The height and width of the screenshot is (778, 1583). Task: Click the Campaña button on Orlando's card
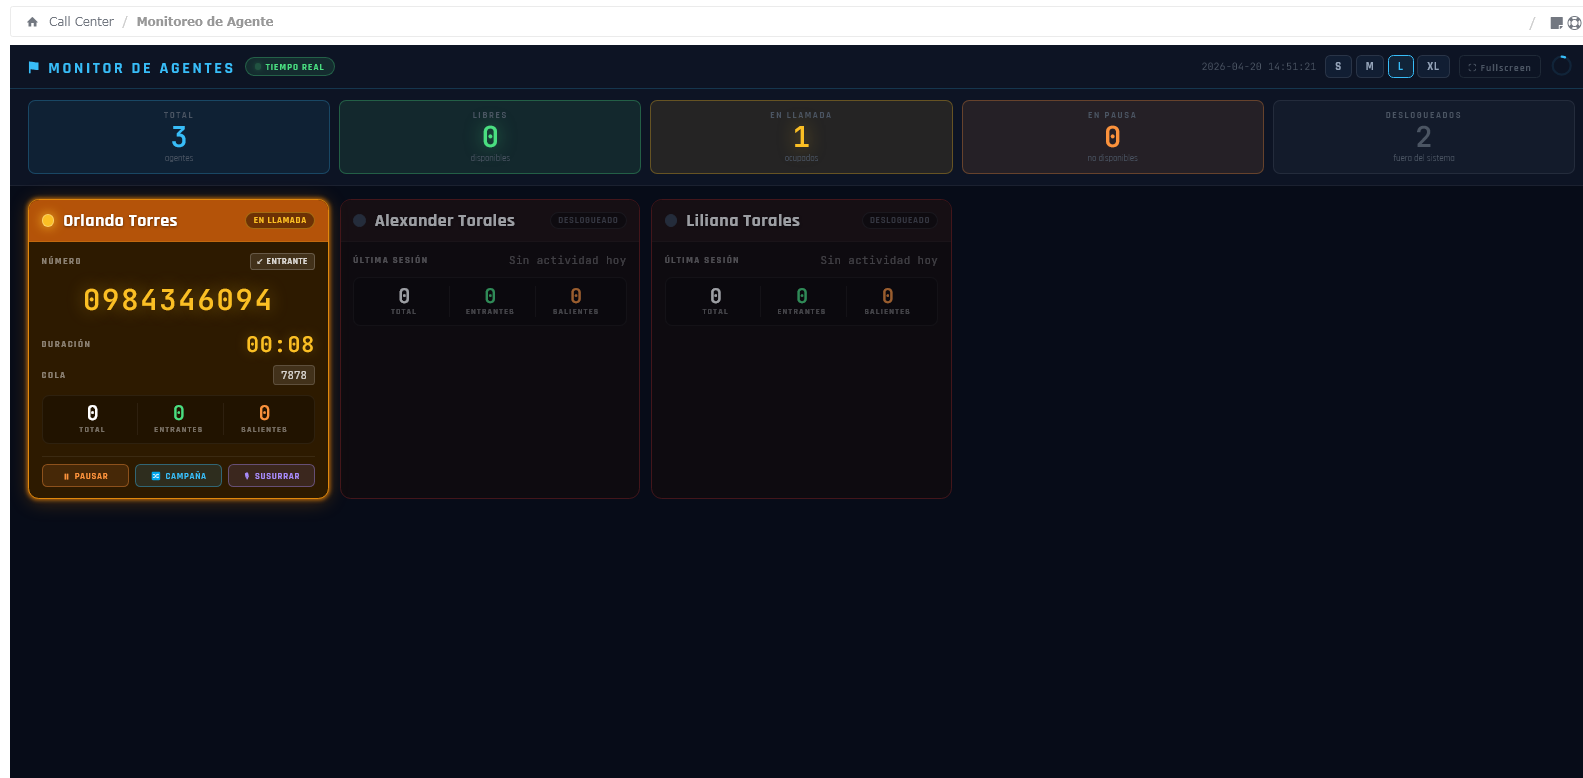tap(178, 476)
